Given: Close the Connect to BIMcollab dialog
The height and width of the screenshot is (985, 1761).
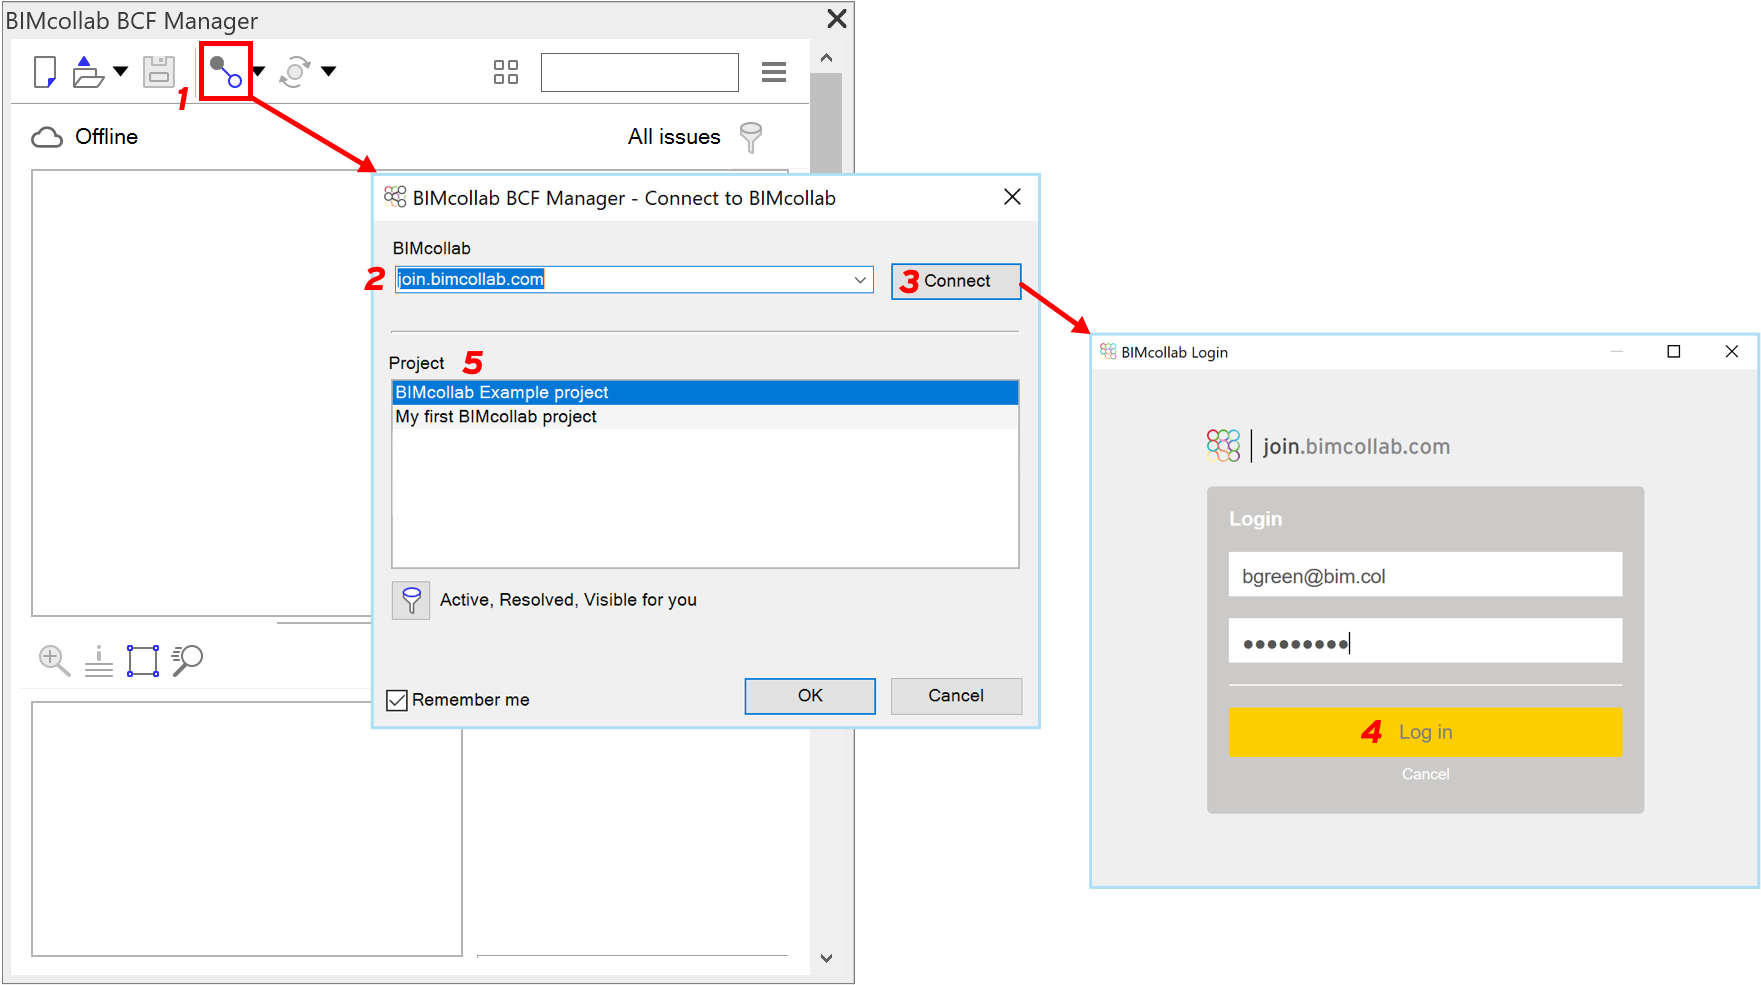Looking at the screenshot, I should (1012, 197).
